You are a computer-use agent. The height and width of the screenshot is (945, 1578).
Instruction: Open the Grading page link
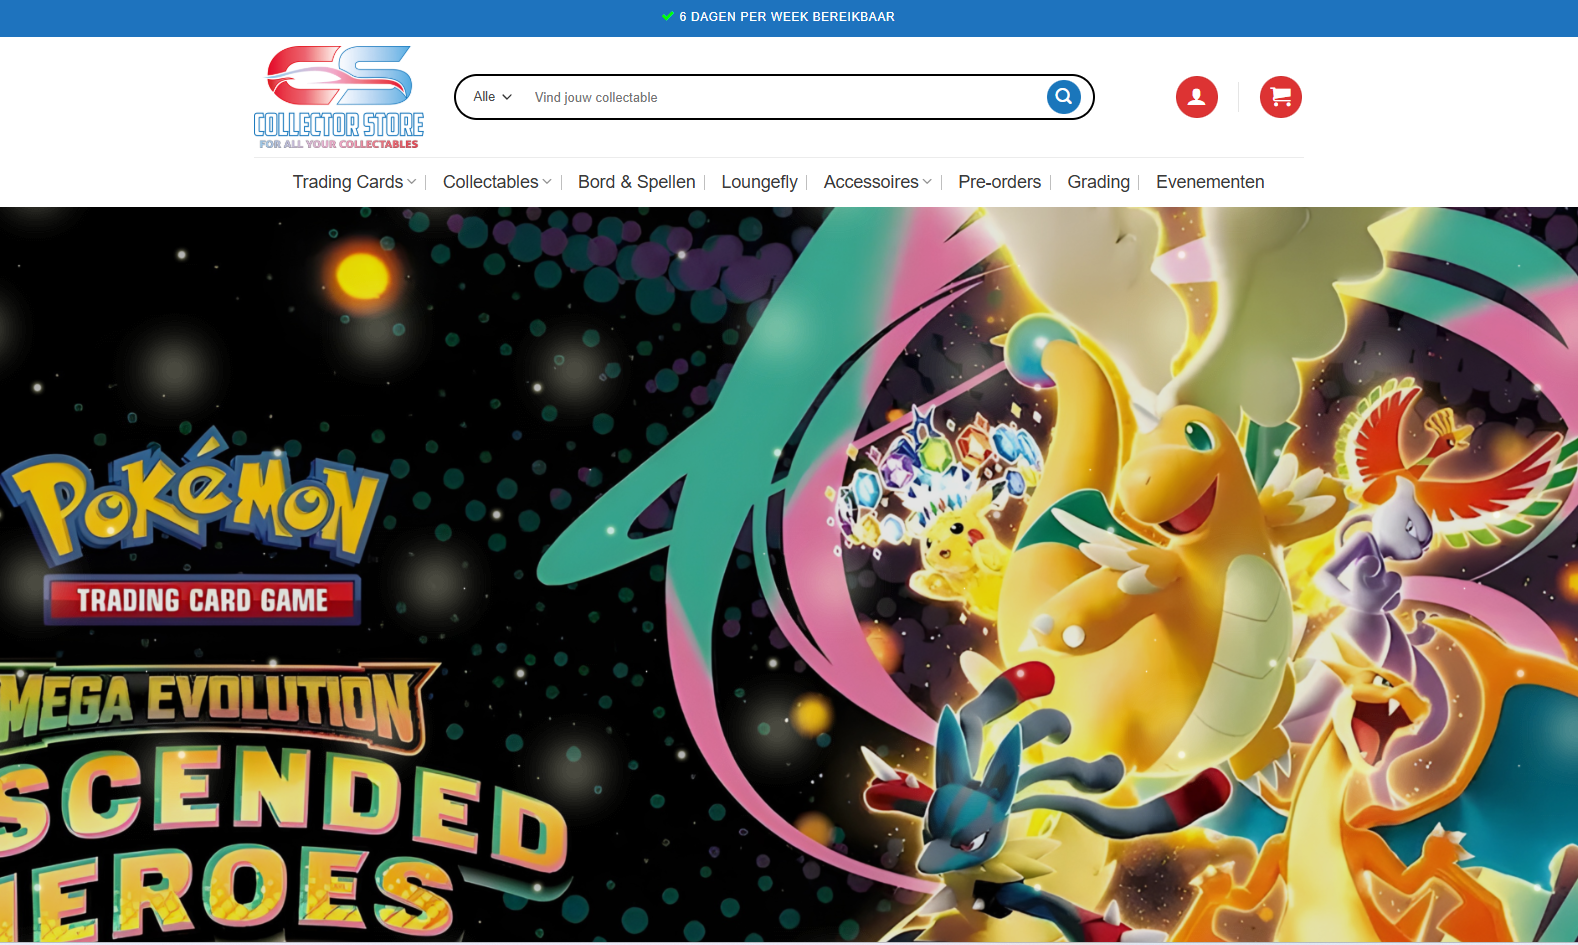click(x=1098, y=182)
